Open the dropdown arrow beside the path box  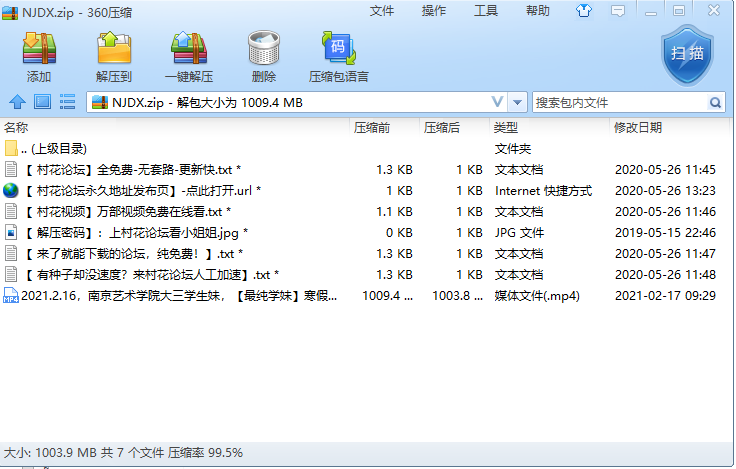pos(517,102)
